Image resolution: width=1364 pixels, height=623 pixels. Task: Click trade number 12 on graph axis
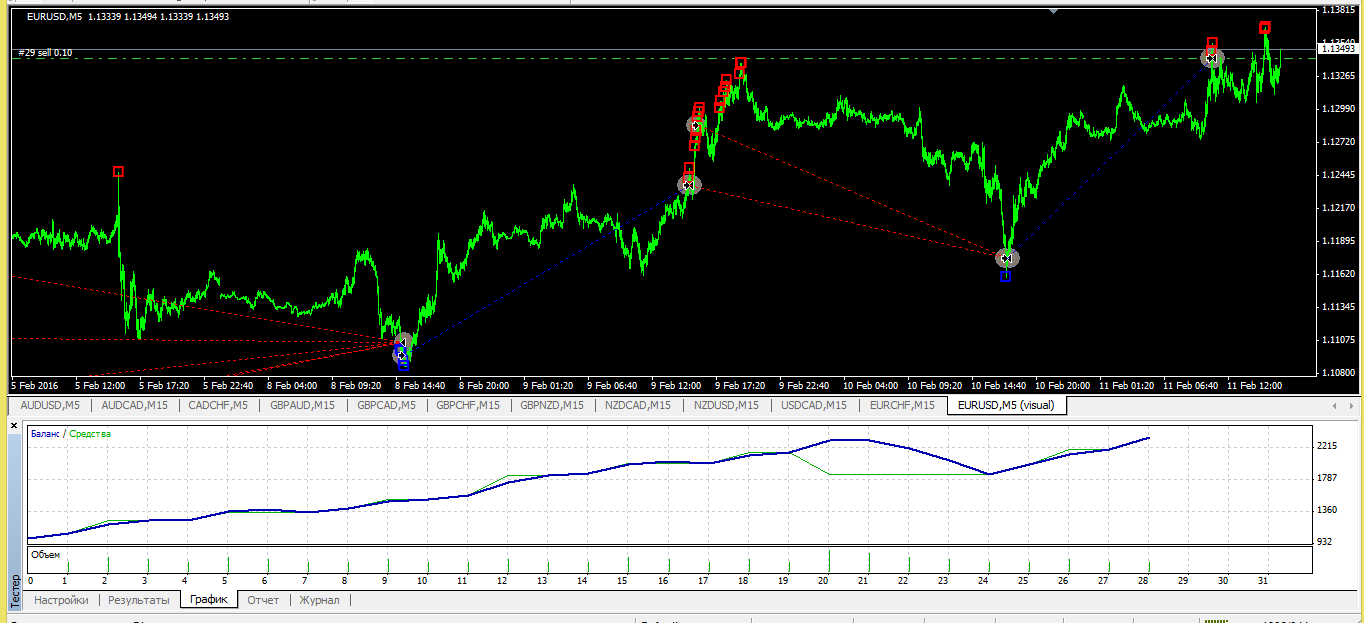tap(502, 580)
